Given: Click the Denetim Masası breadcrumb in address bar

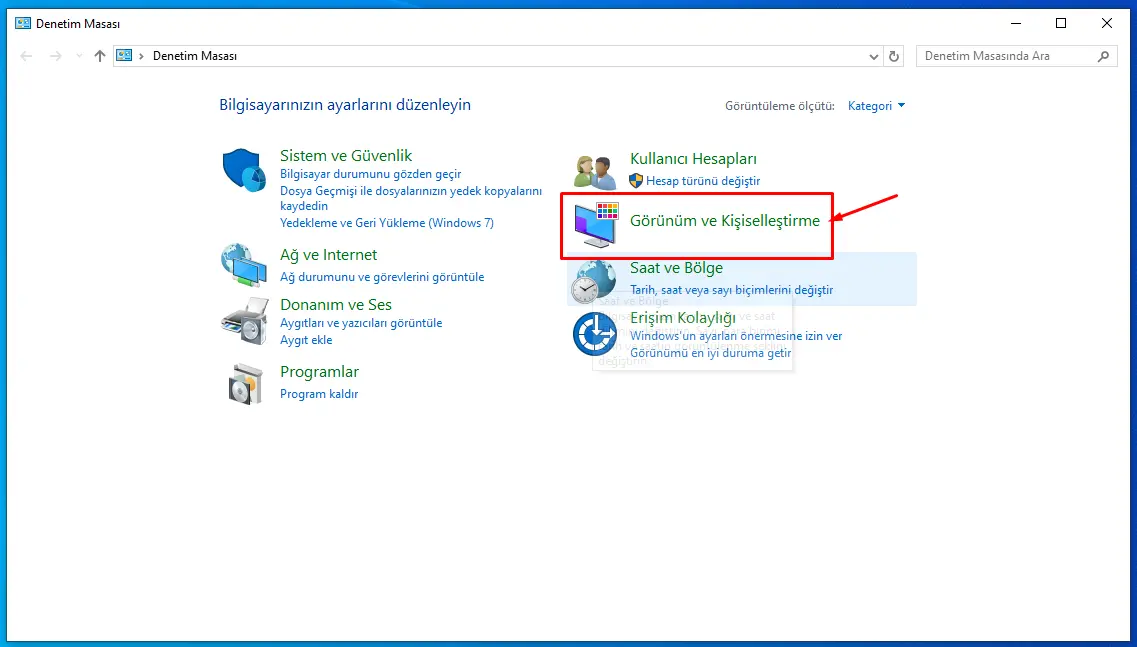Looking at the screenshot, I should 195,56.
